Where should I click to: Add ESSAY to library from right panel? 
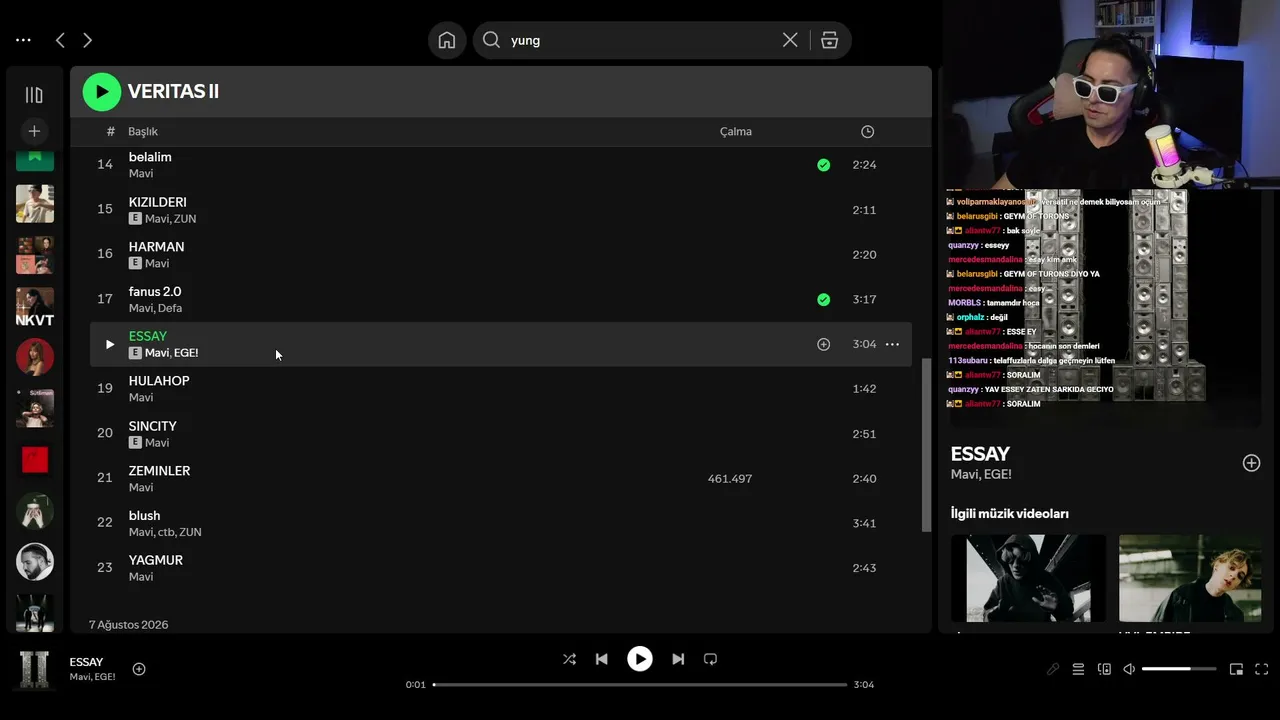click(1251, 463)
